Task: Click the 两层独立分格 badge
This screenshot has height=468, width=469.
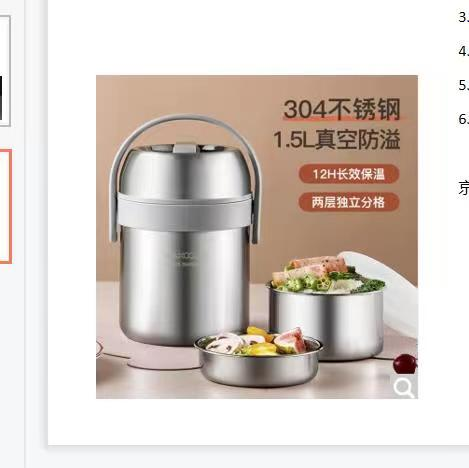Action: pyautogui.click(x=349, y=202)
